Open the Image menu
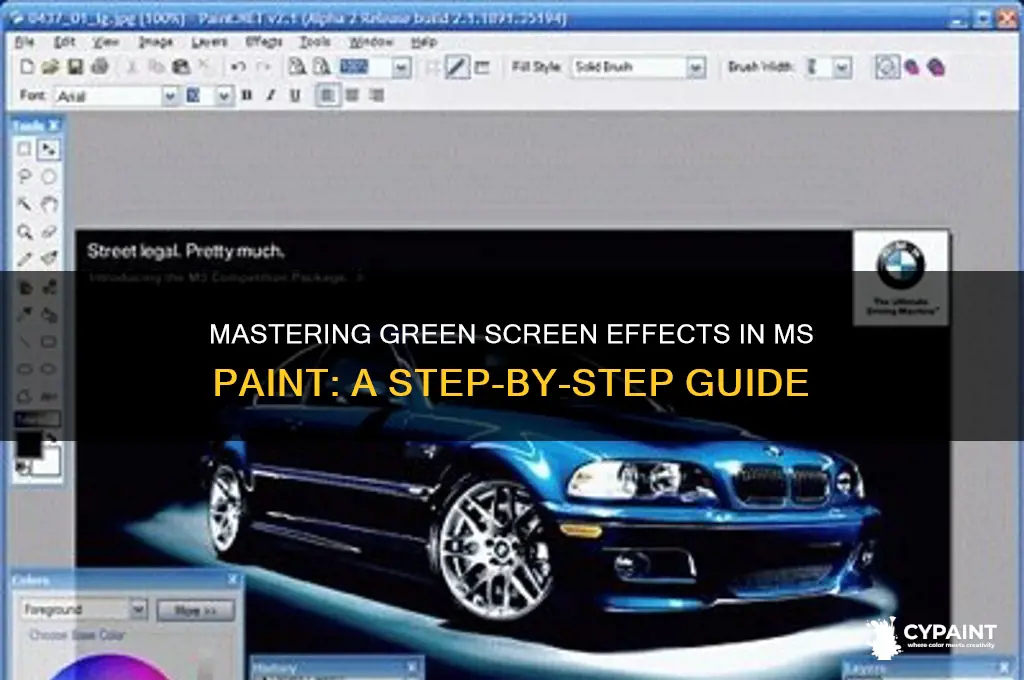 coord(155,42)
